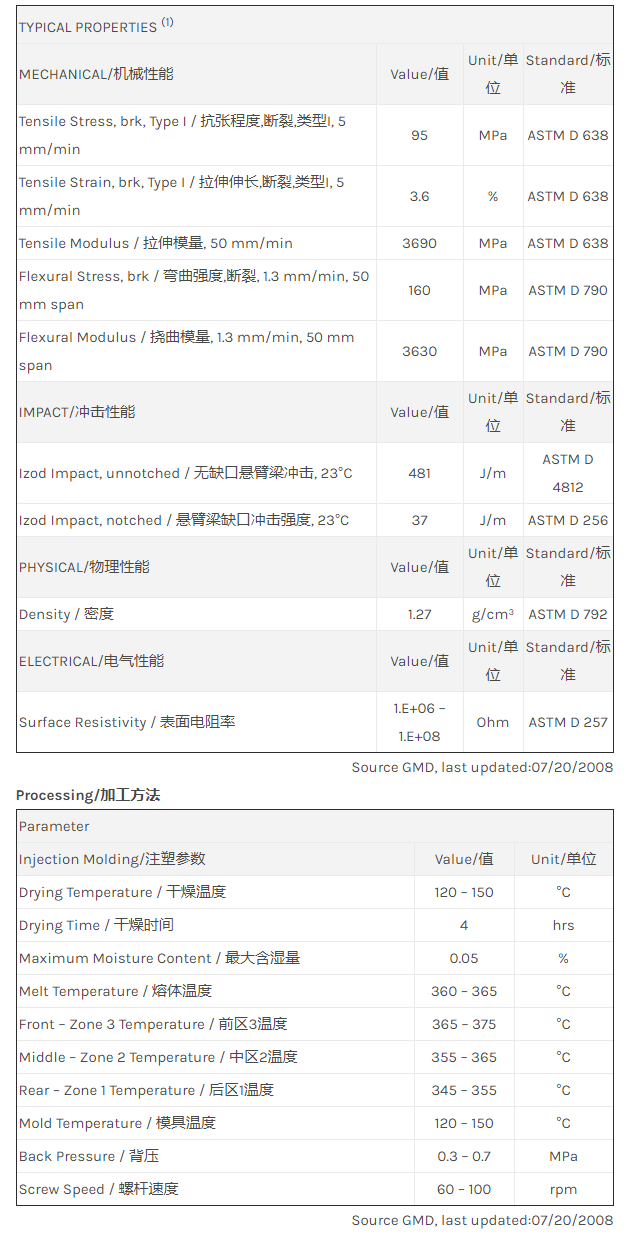Viewport: 628px width, 1240px height.
Task: Select the Tensile Modulus value 3690
Action: 419,243
